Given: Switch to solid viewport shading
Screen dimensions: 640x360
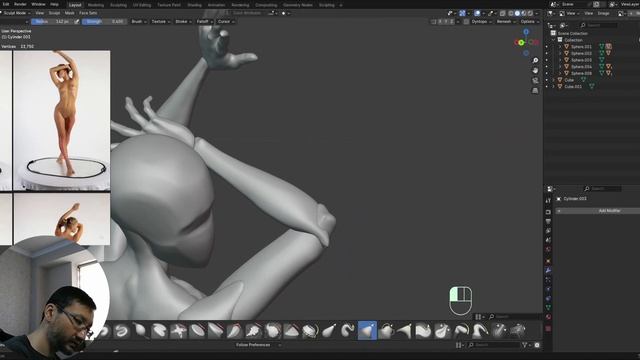Looking at the screenshot, I should click(517, 13).
